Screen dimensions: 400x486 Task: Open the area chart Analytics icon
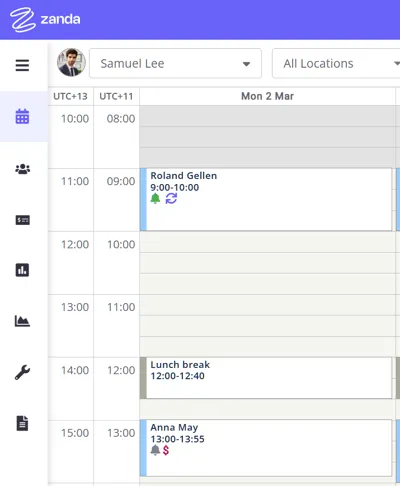(x=22, y=321)
